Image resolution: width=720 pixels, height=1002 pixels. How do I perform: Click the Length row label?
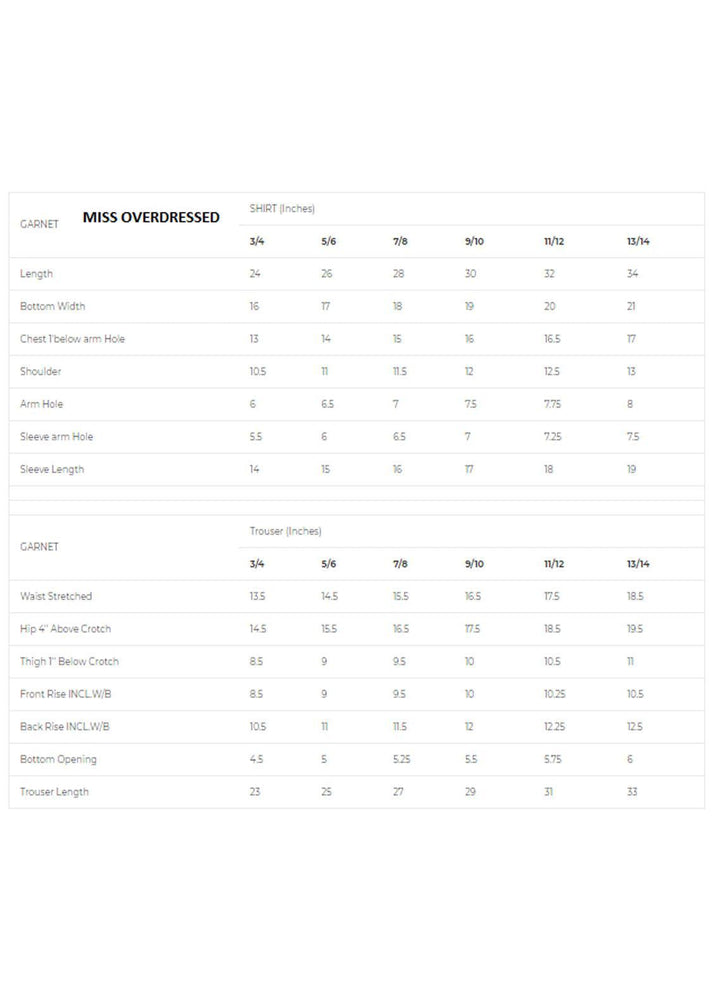pos(36,274)
